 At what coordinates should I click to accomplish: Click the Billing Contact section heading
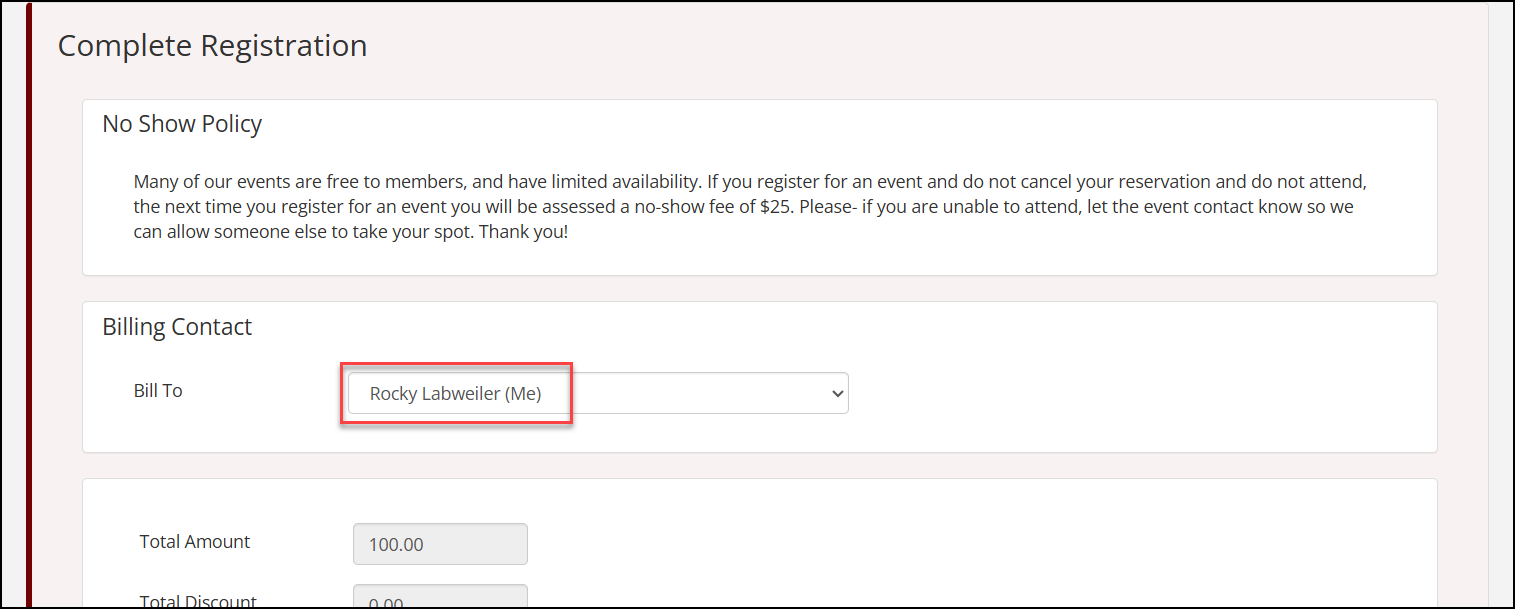pos(177,327)
